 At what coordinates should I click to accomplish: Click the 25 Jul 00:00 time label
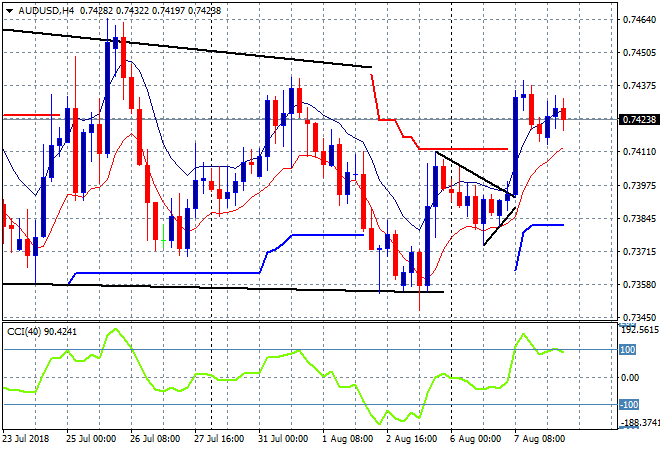tap(90, 439)
